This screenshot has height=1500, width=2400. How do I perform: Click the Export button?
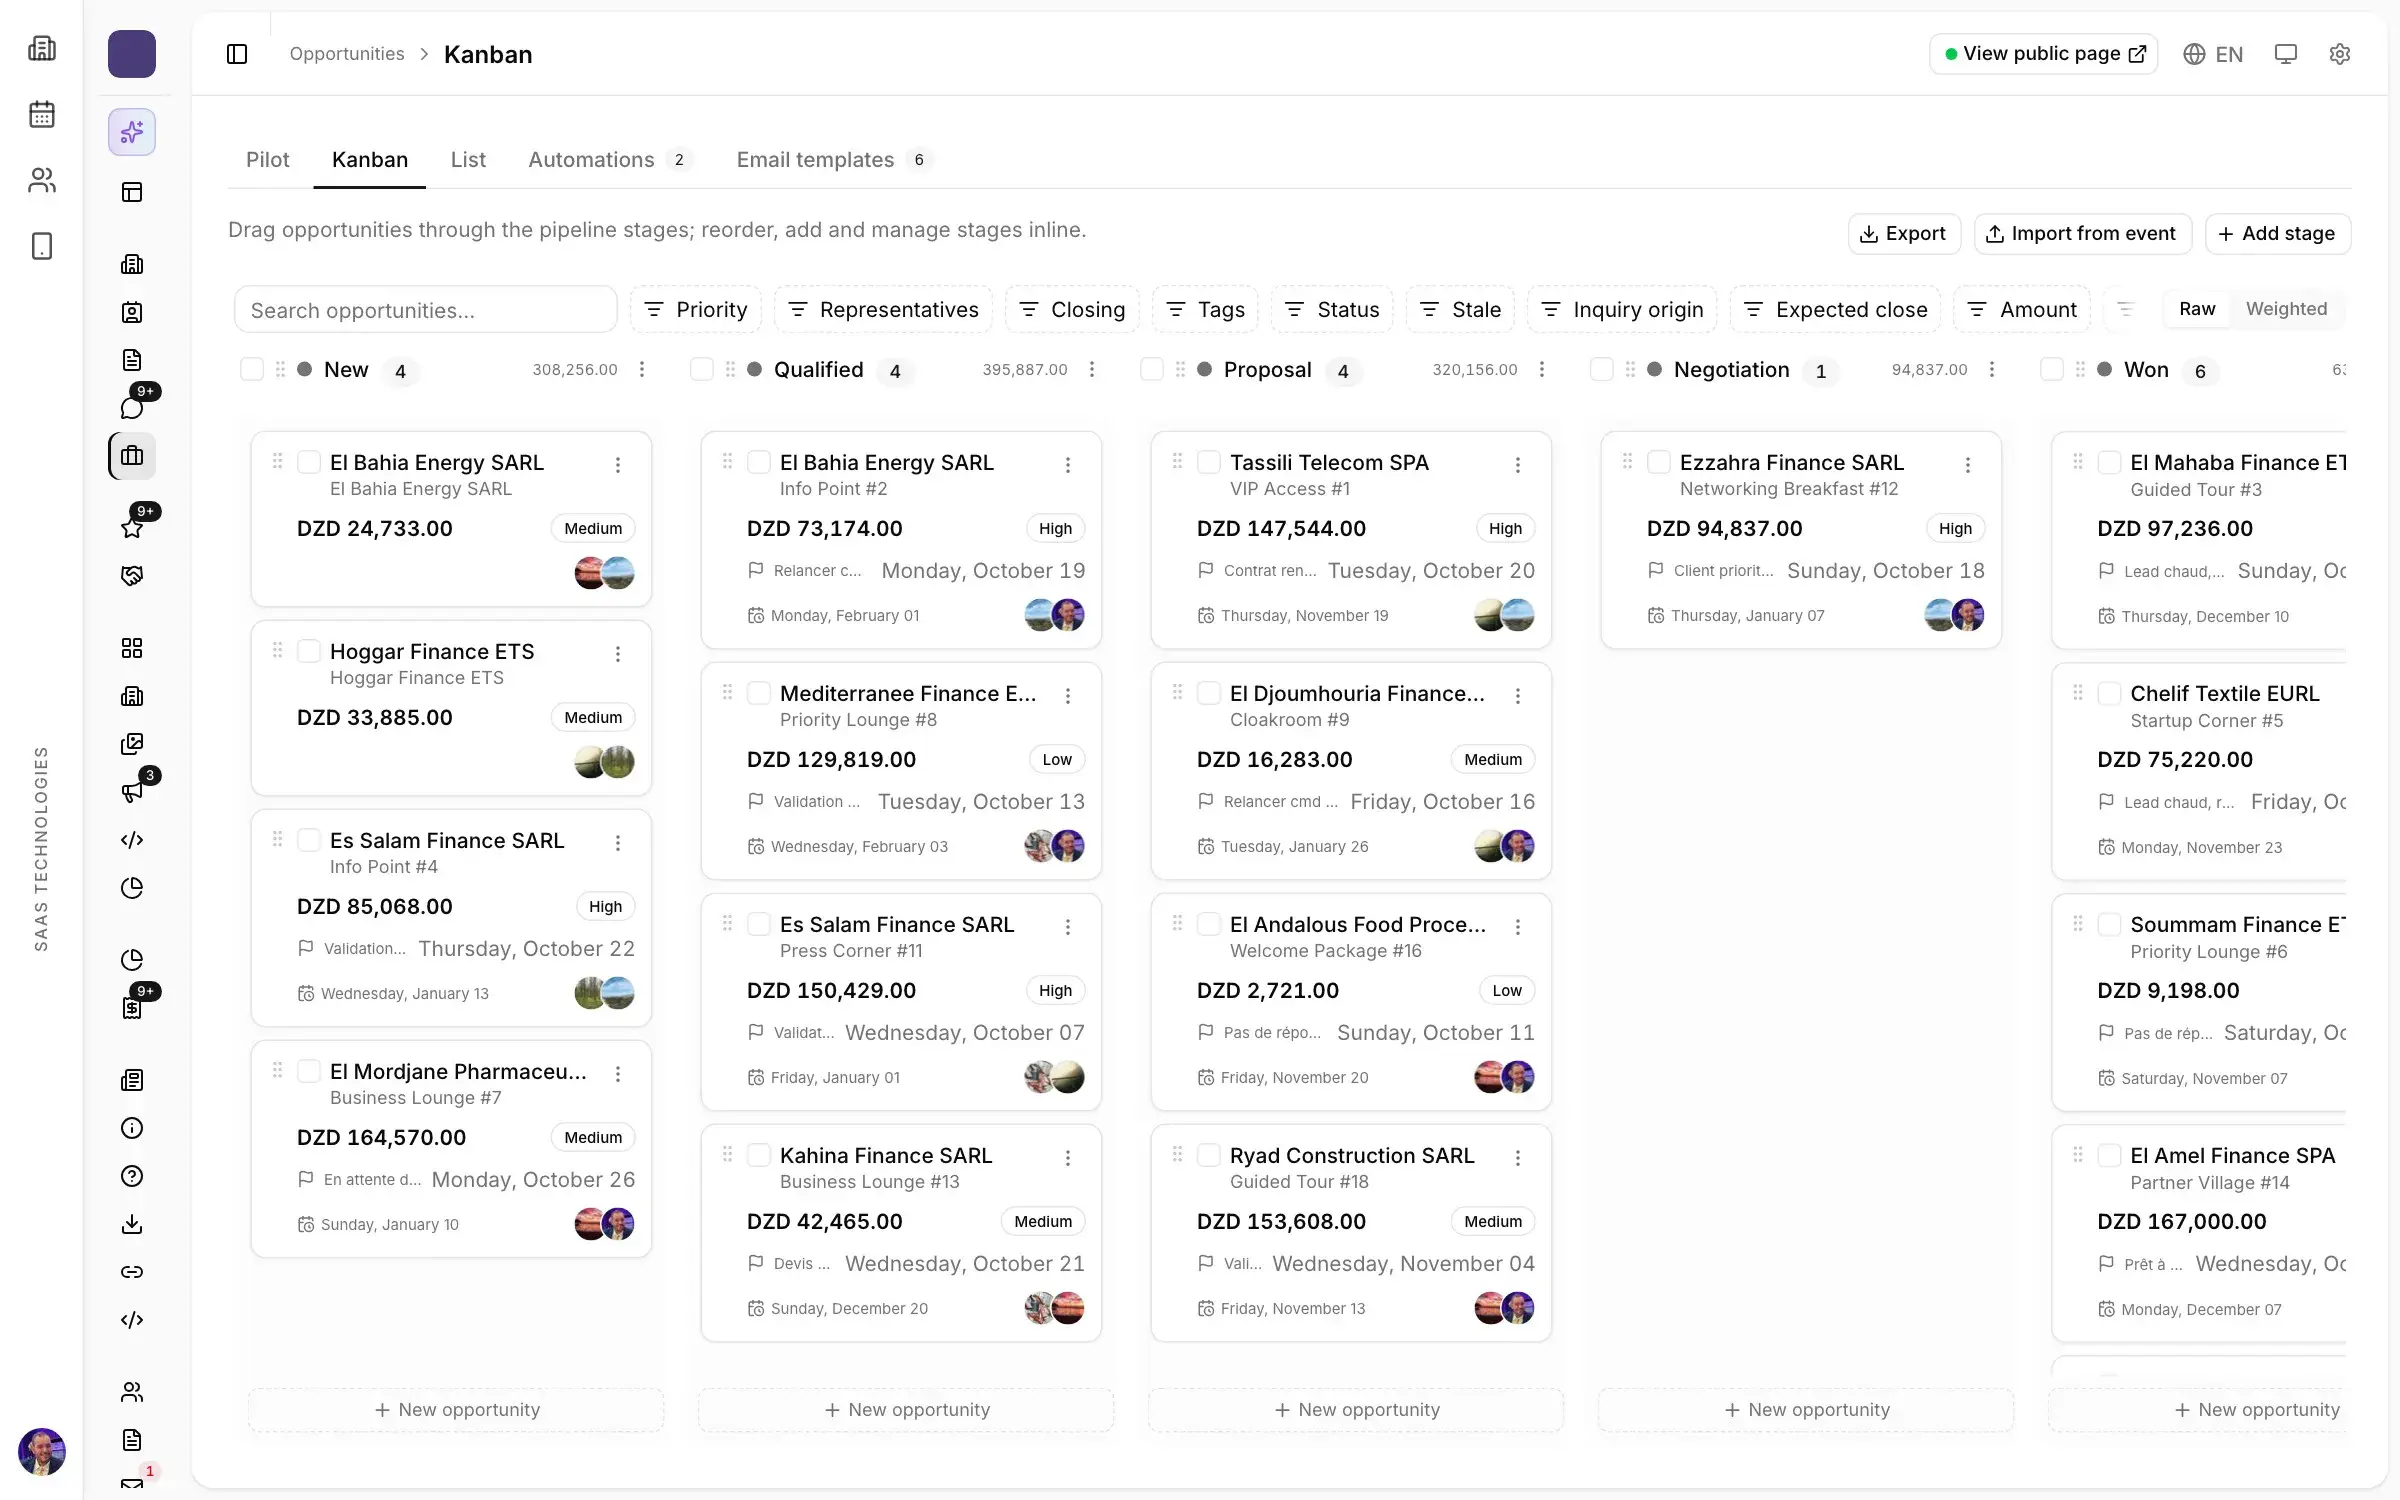[1904, 233]
